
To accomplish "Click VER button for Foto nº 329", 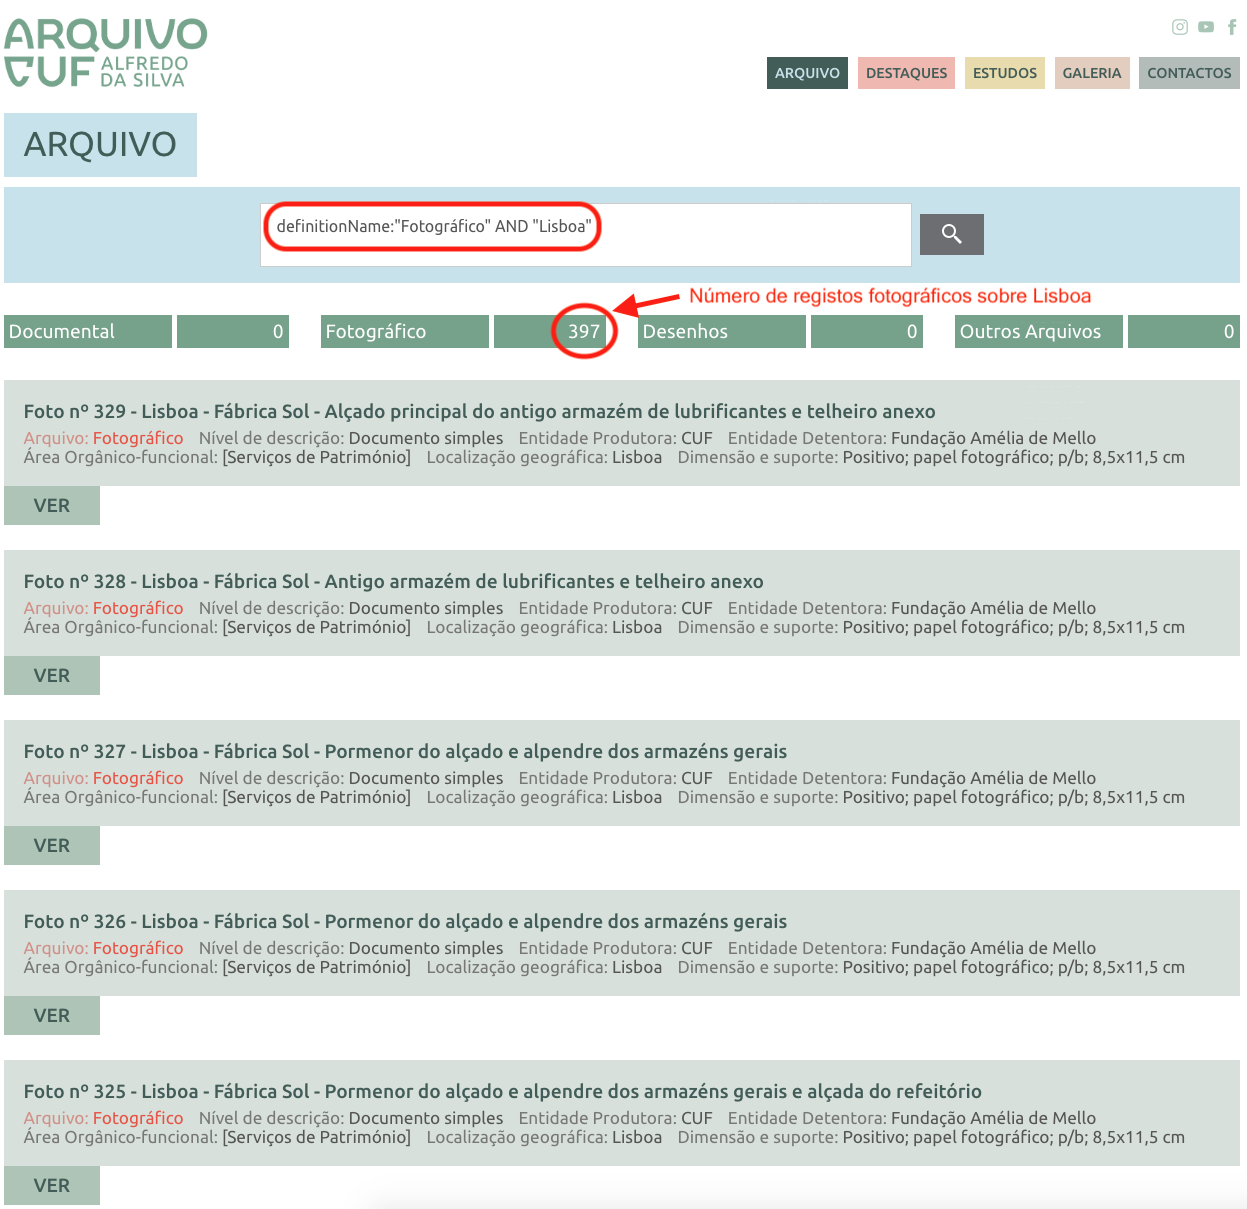I will coord(52,506).
